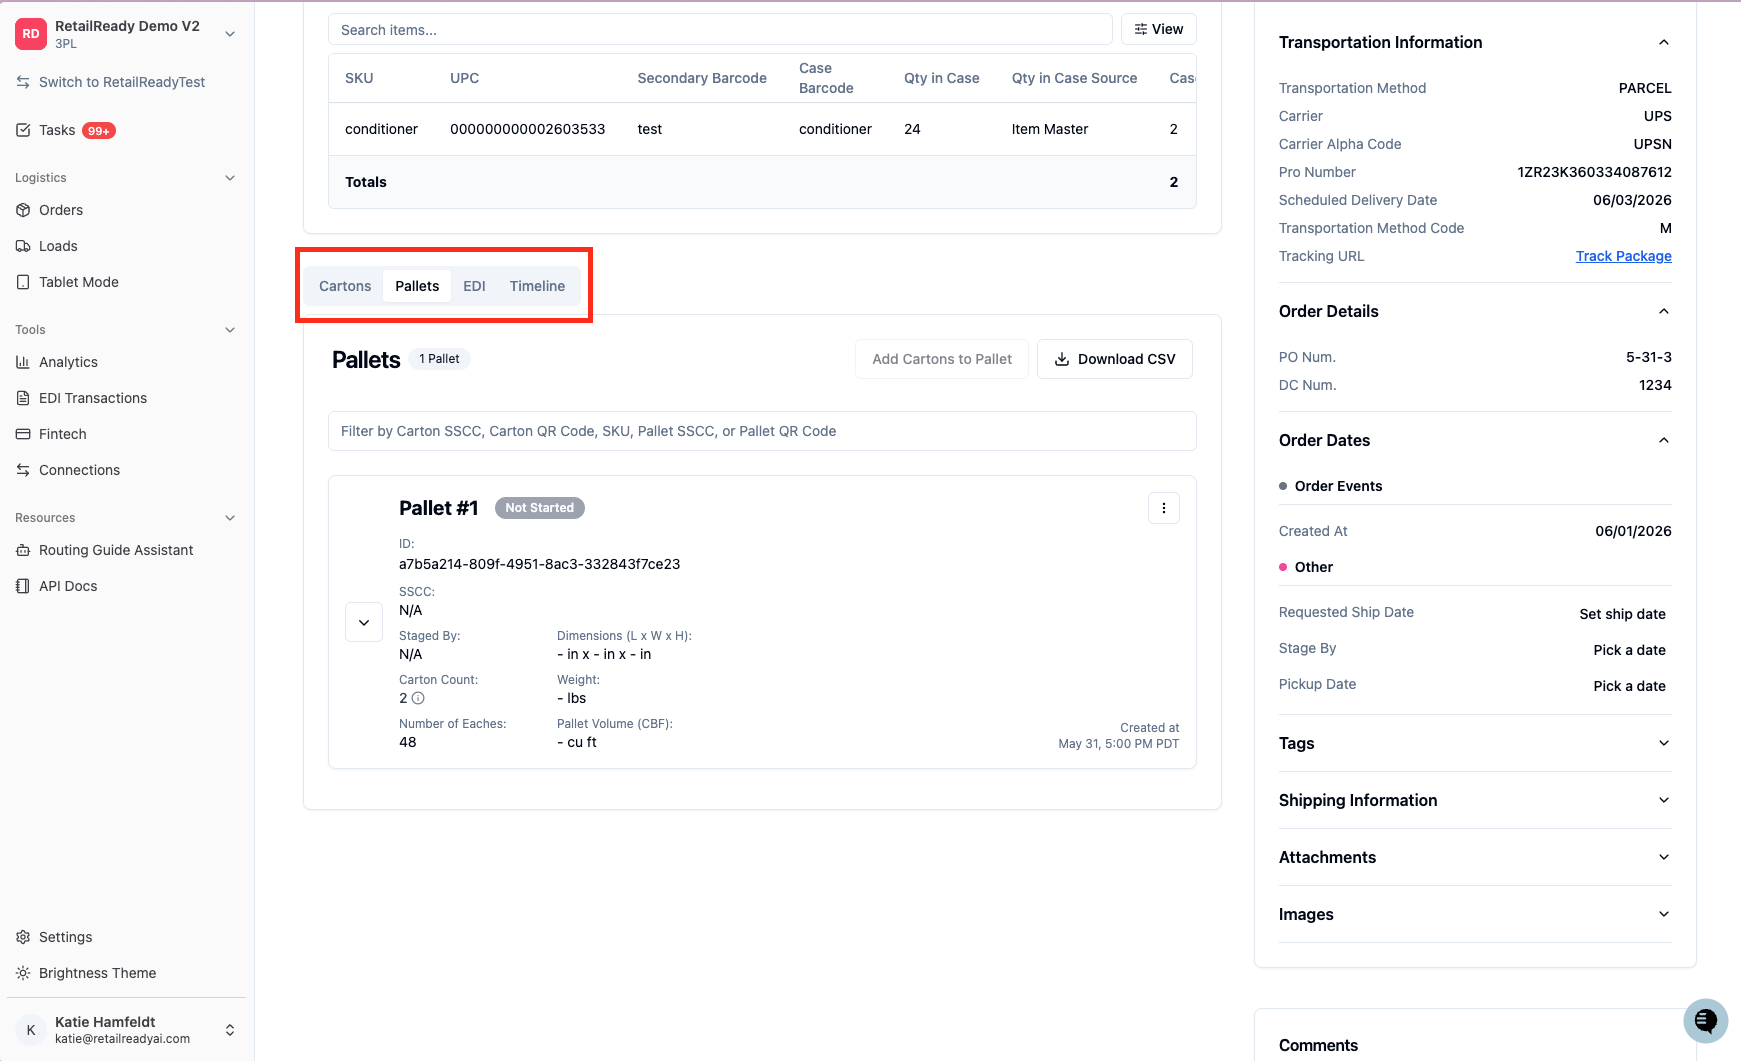
Task: Open the Track Package link
Action: (x=1623, y=256)
